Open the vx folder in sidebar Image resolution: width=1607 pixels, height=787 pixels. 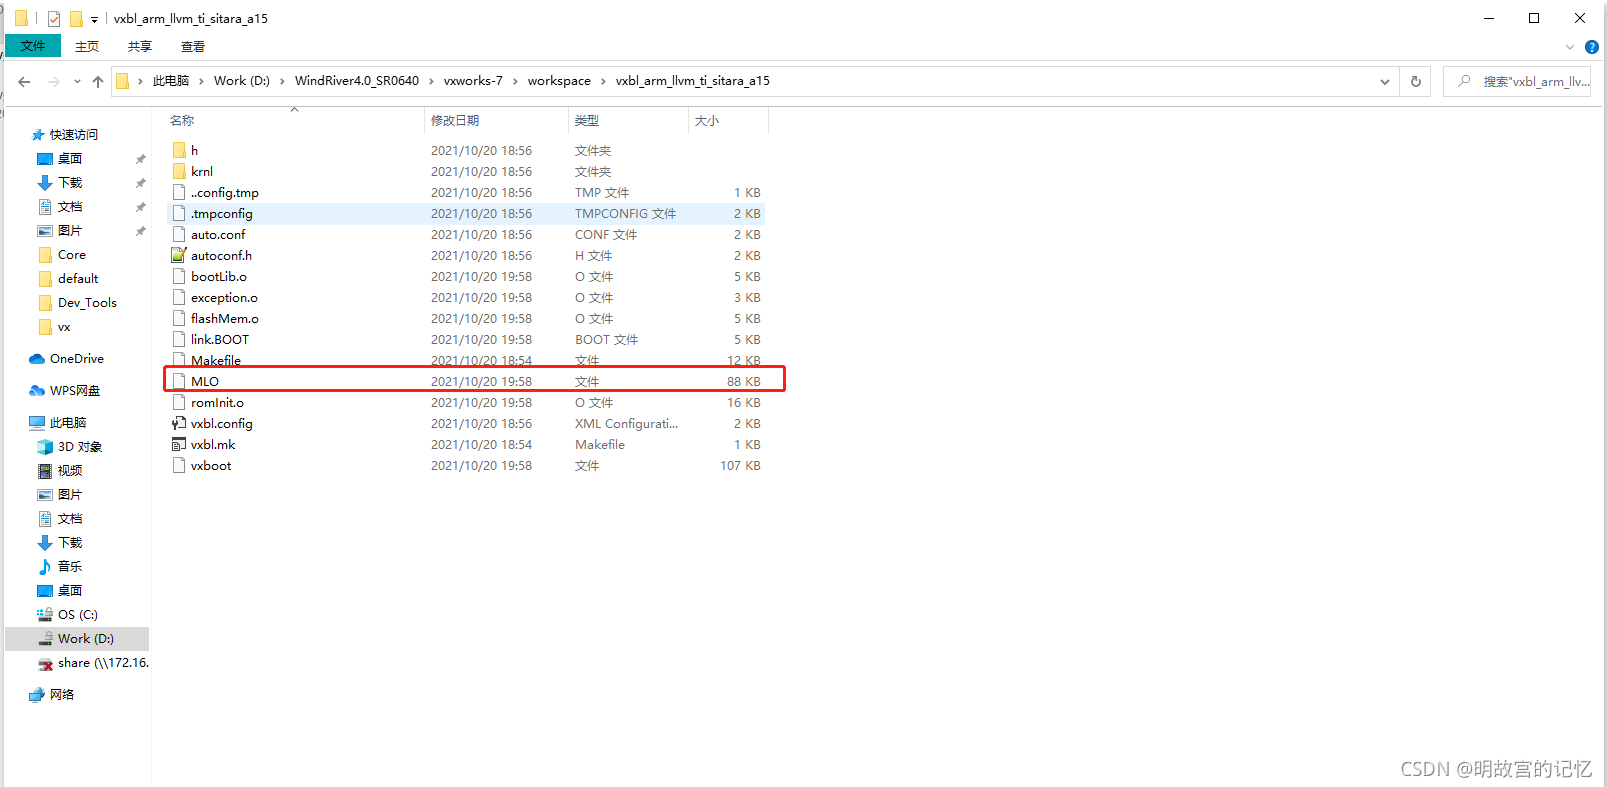pyautogui.click(x=64, y=327)
